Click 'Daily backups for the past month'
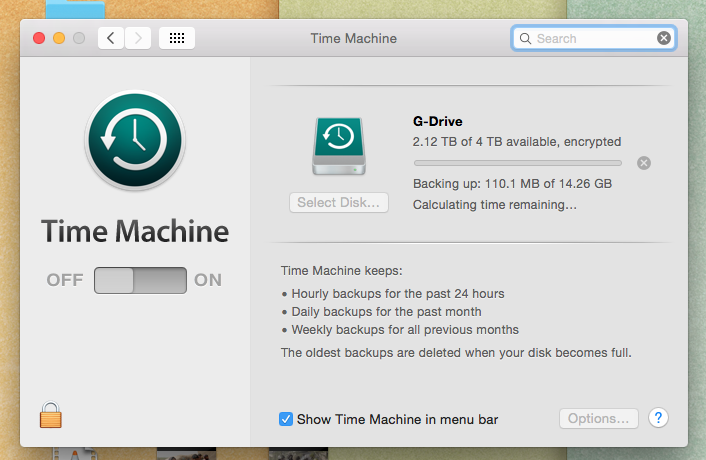This screenshot has width=706, height=460. [386, 312]
